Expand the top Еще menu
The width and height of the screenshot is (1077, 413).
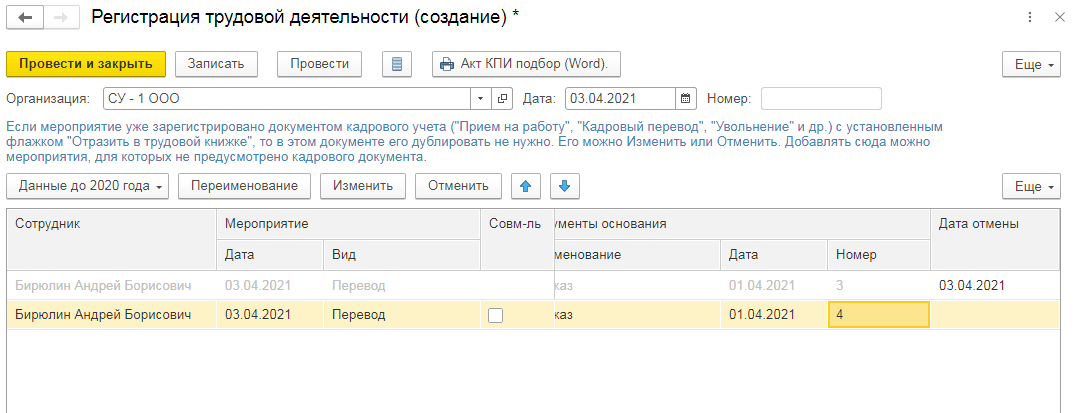coord(1031,64)
